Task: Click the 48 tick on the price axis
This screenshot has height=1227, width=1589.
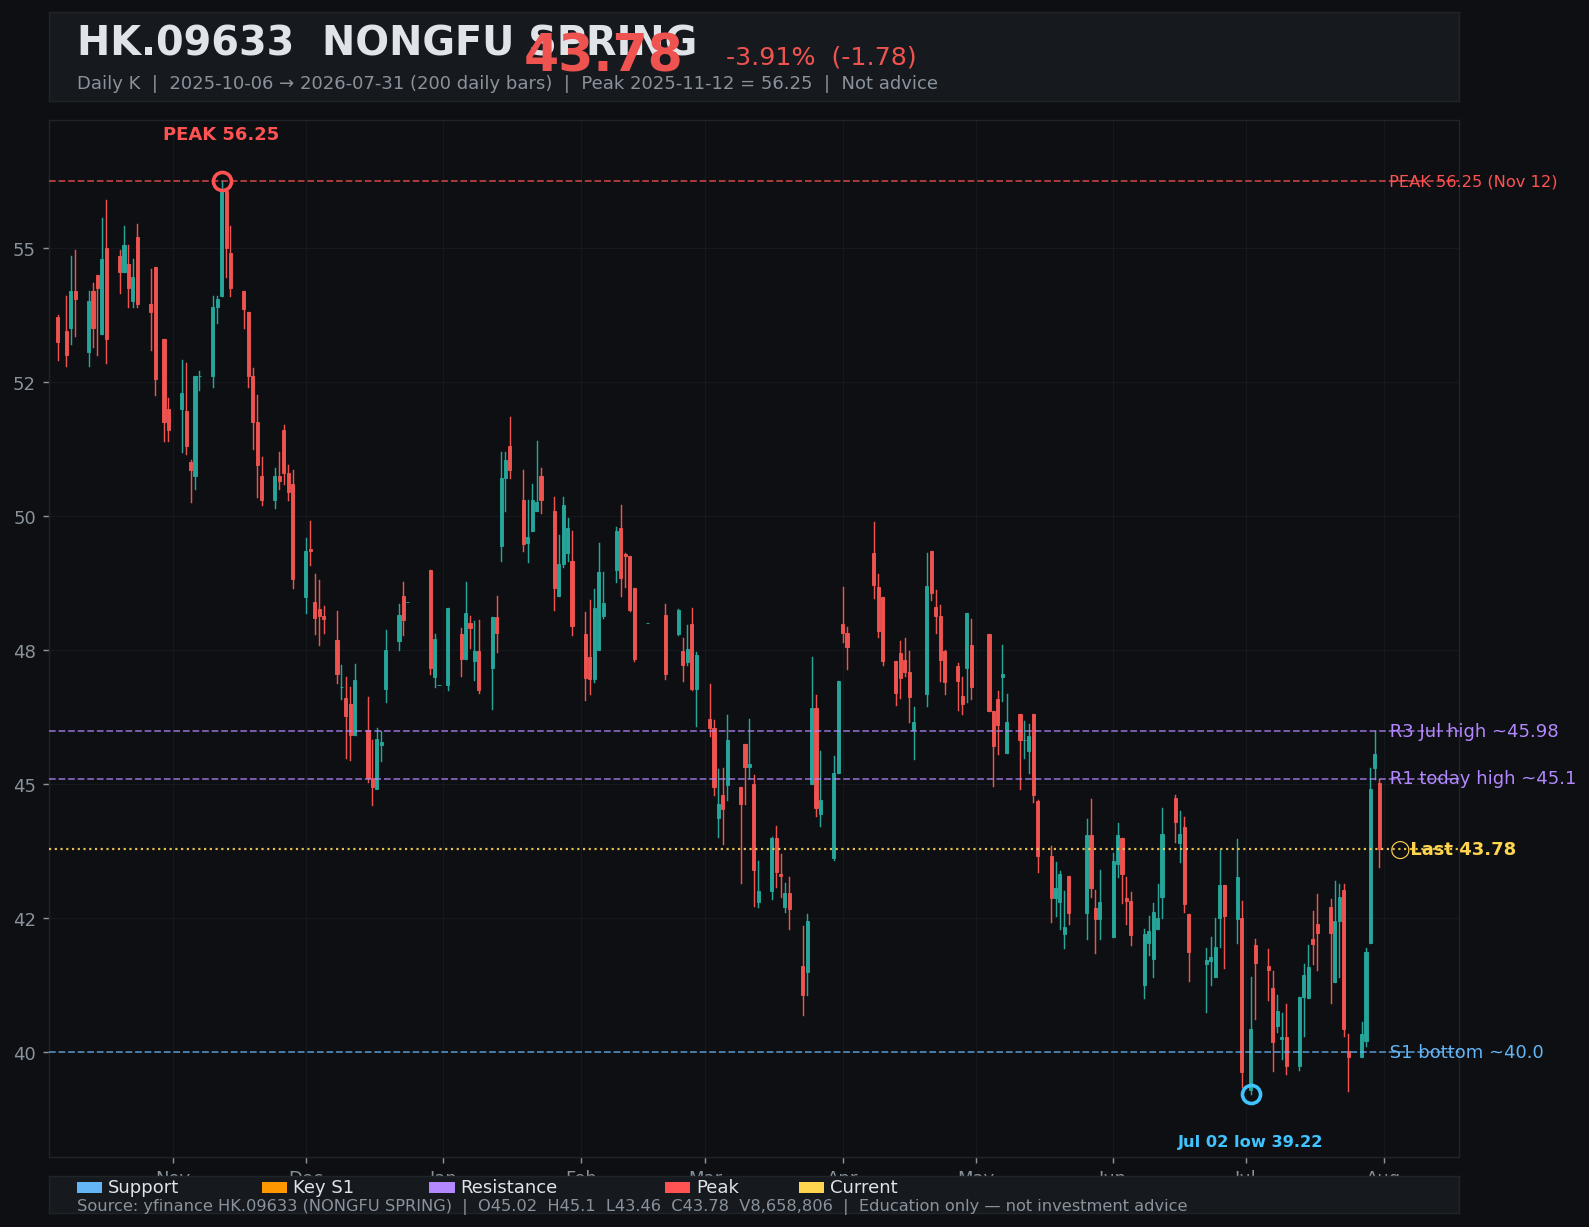Action: pyautogui.click(x=24, y=651)
